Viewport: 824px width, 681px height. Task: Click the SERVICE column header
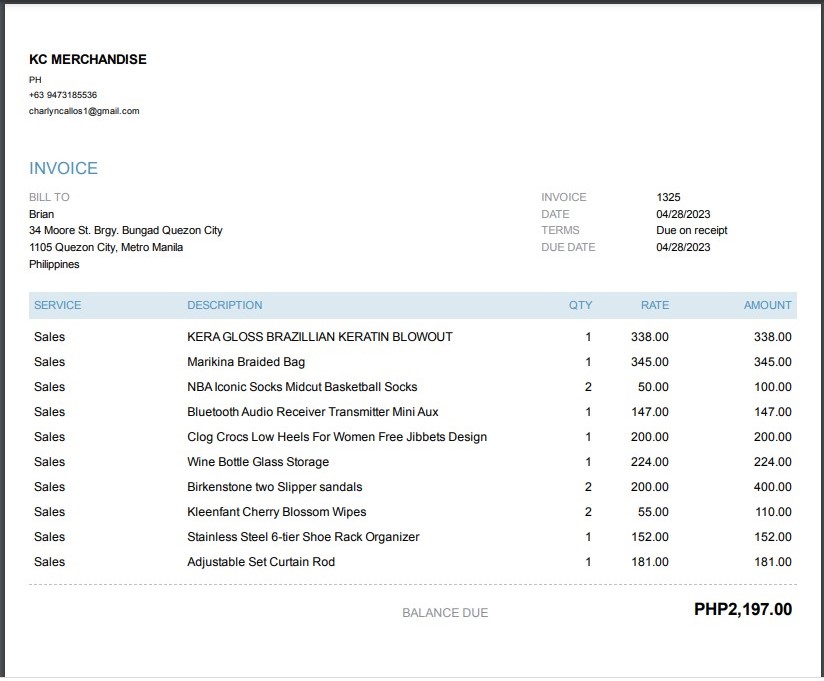click(x=58, y=305)
